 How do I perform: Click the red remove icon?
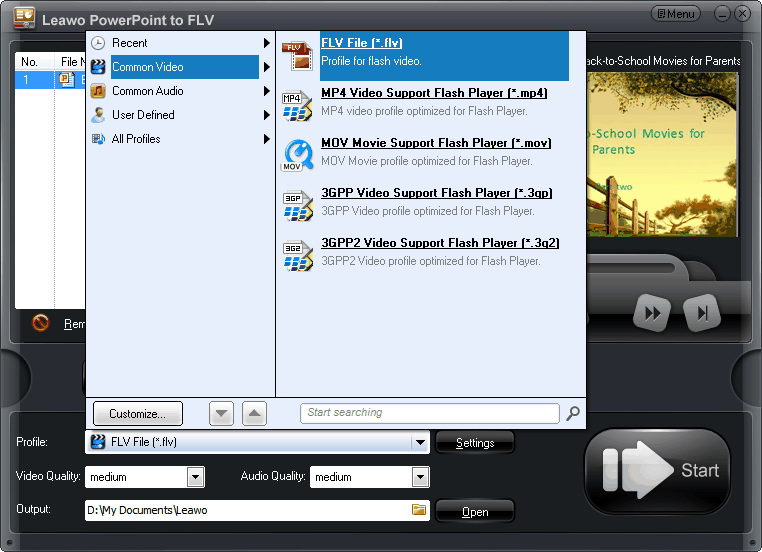tap(41, 323)
